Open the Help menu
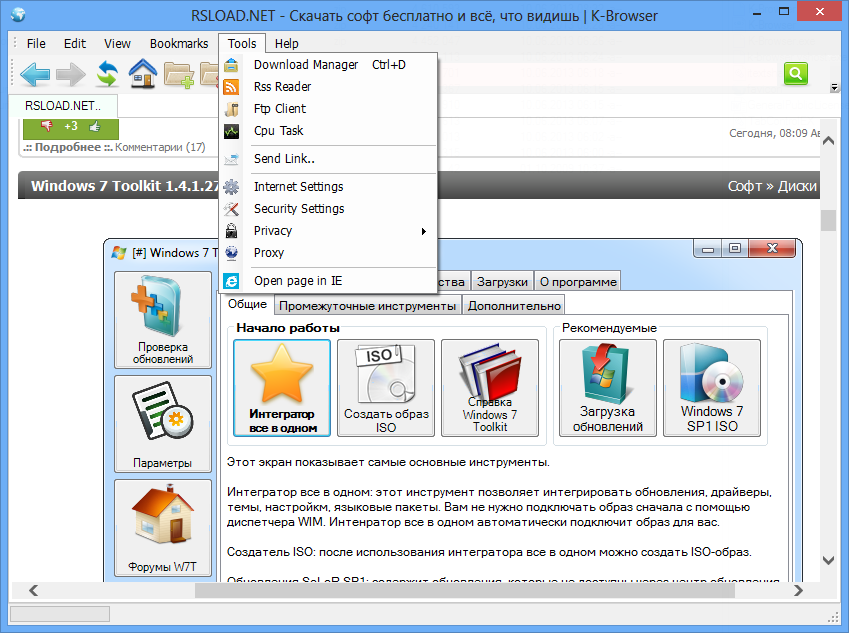849x633 pixels. (286, 43)
